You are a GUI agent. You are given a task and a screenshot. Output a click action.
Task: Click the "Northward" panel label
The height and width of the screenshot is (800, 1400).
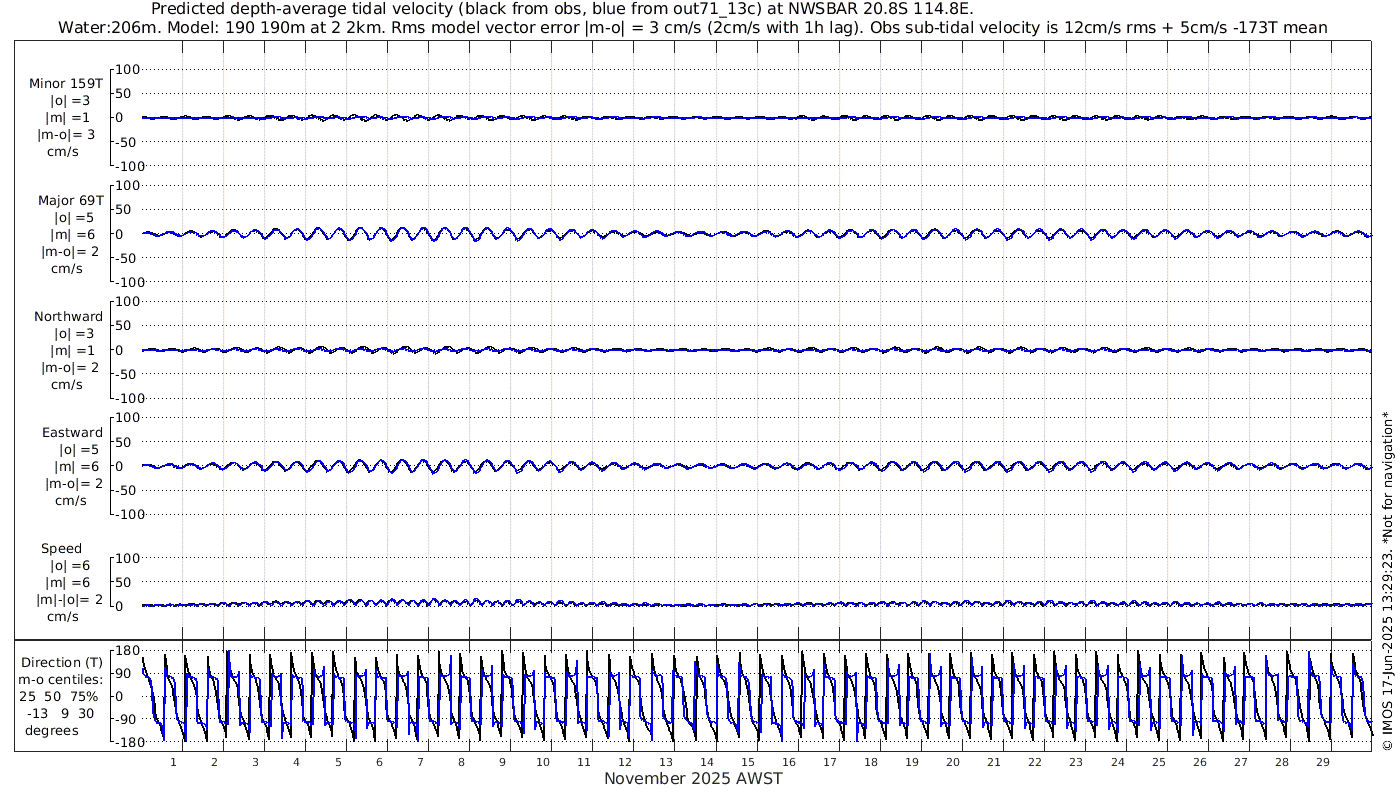[x=69, y=316]
